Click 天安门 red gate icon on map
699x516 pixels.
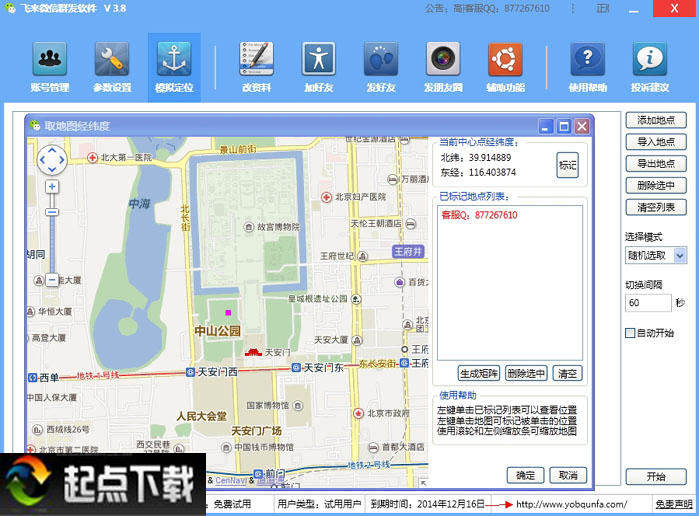253,352
